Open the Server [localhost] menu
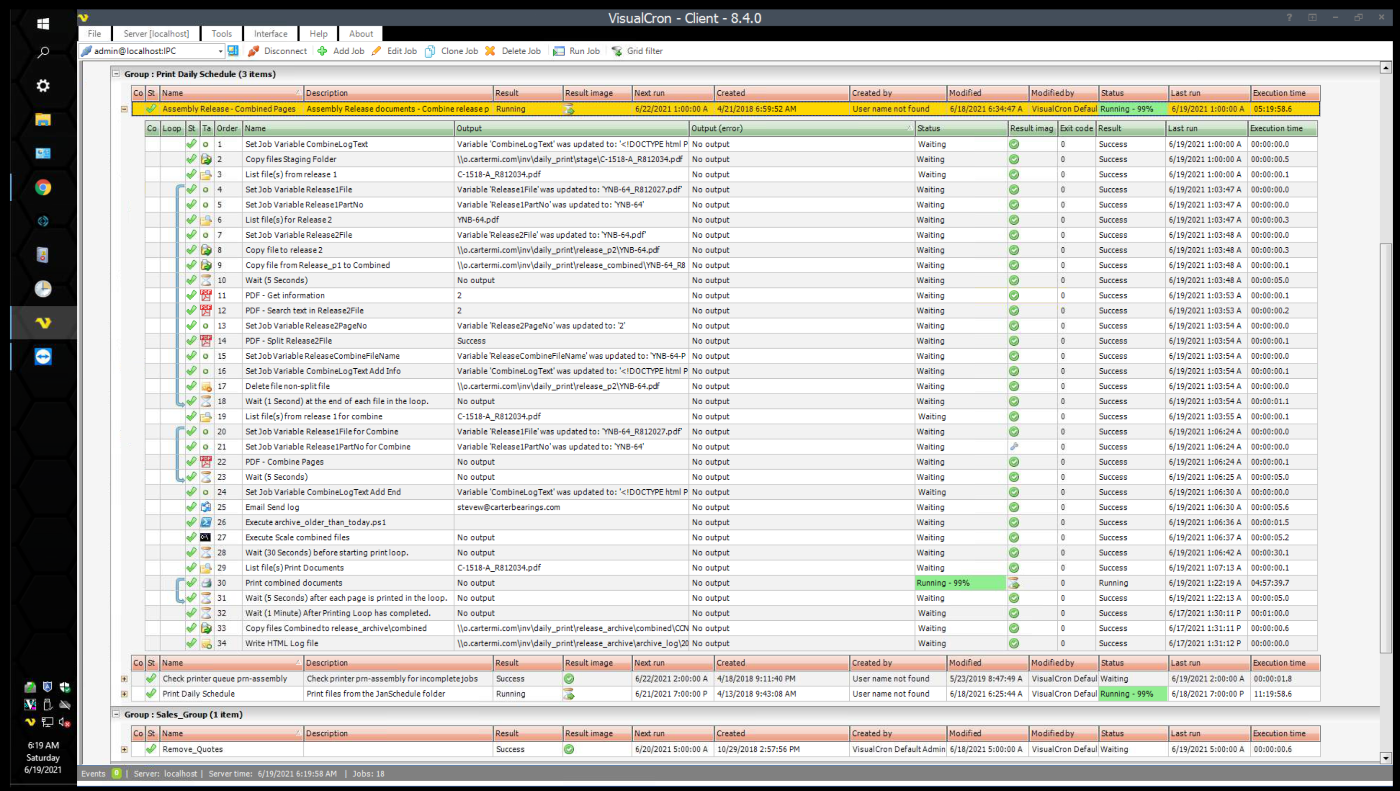 pos(156,34)
